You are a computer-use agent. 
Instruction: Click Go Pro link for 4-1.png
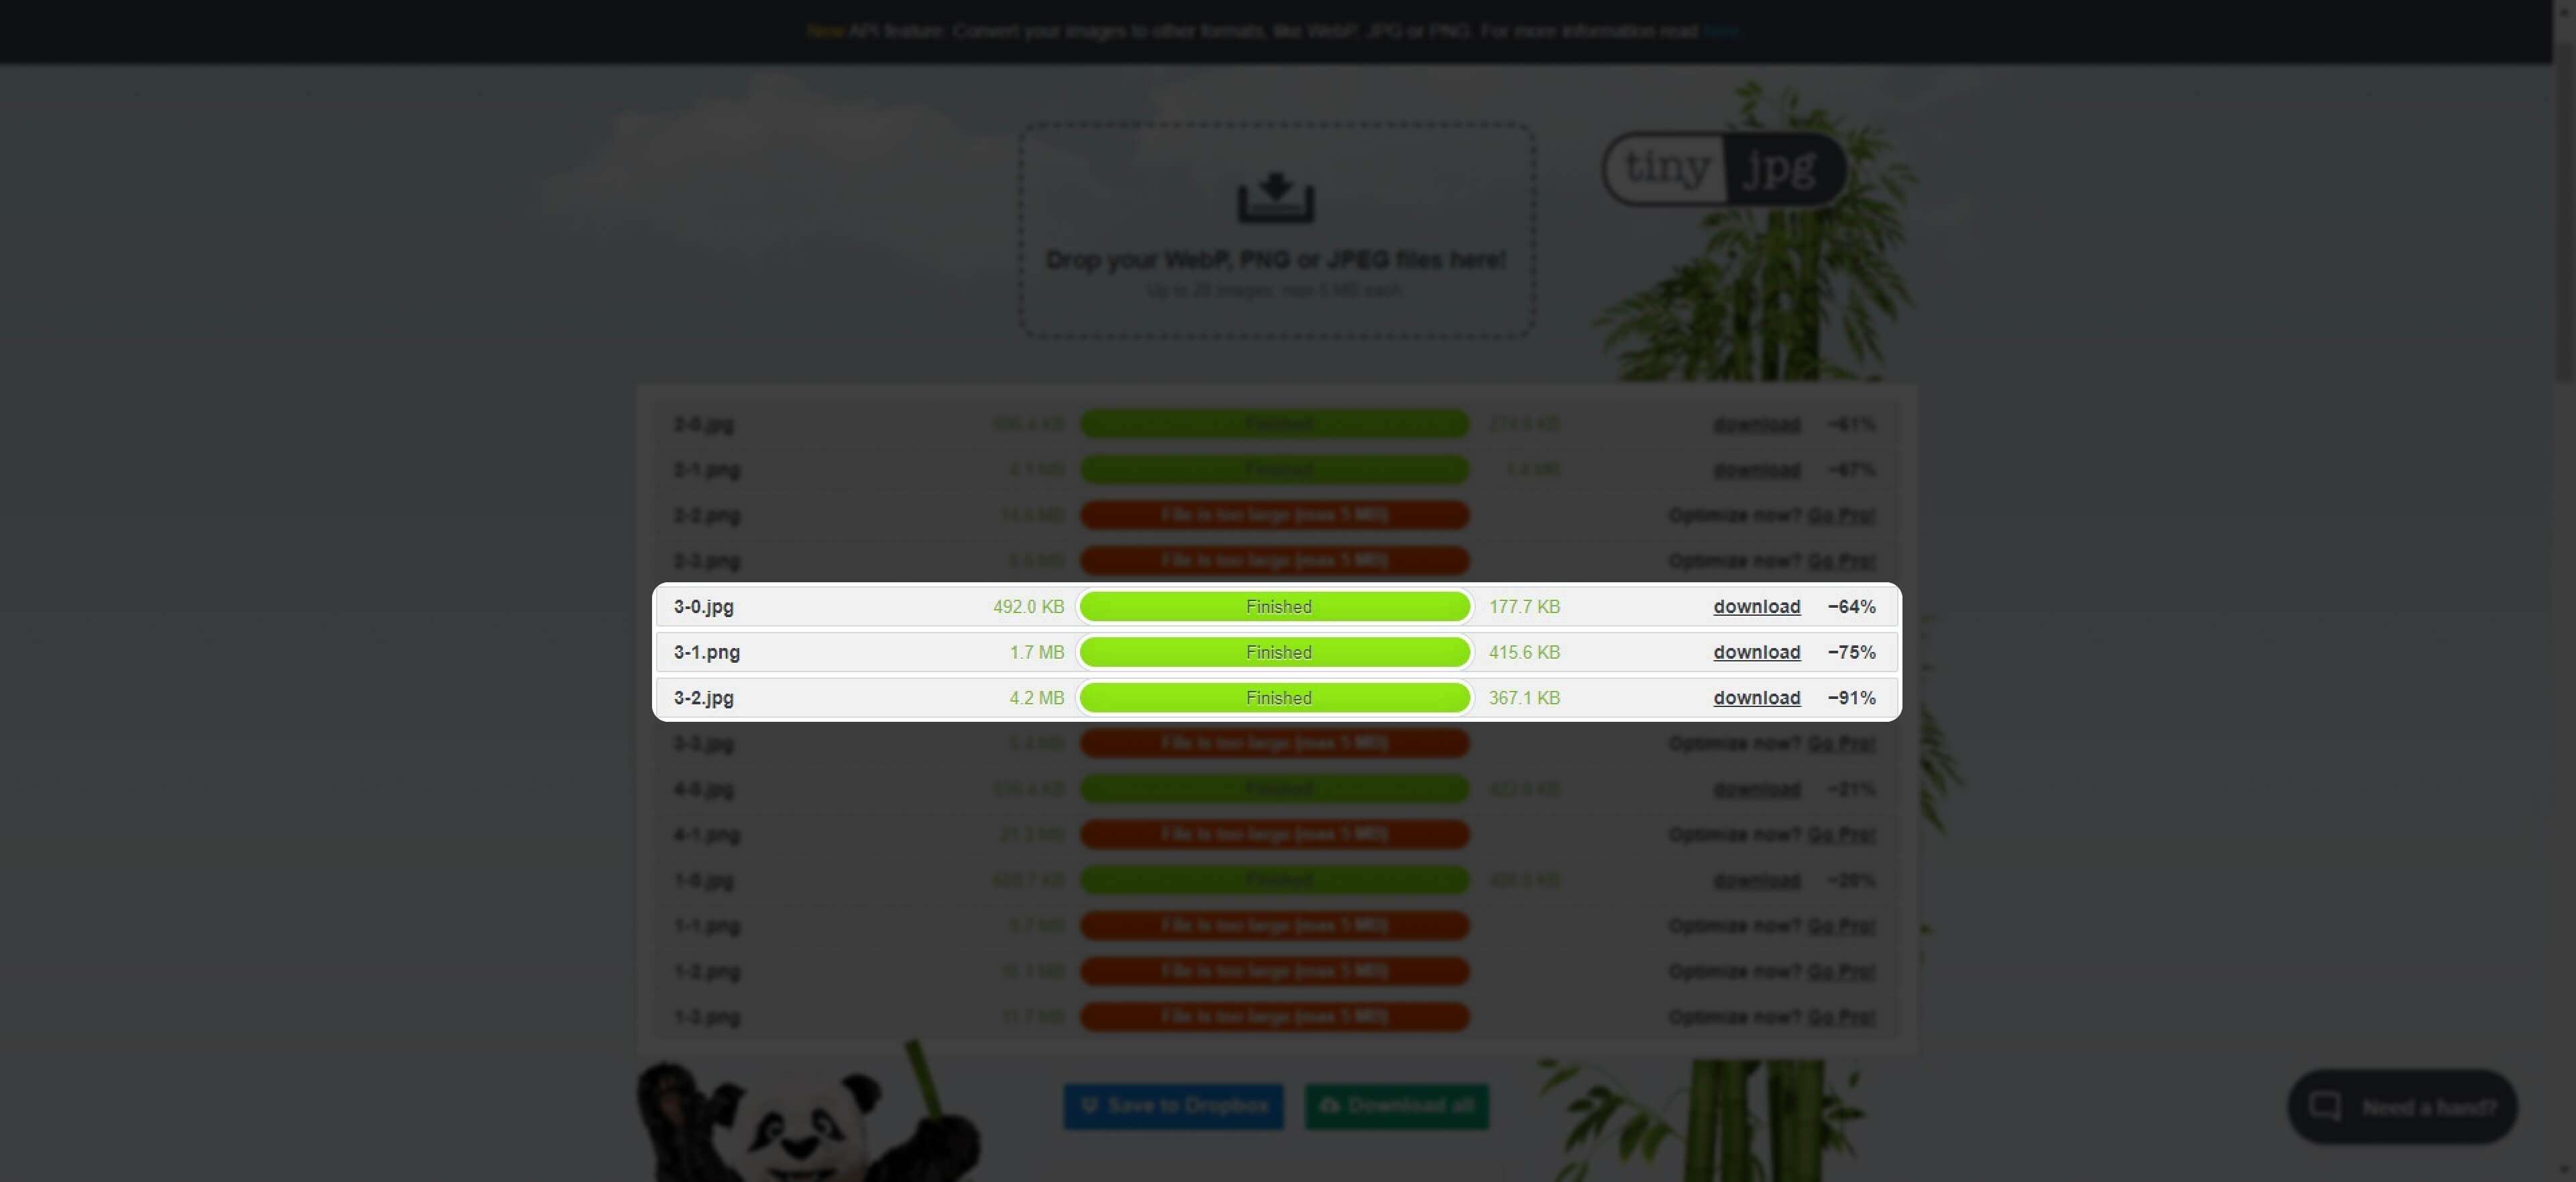tap(1841, 834)
